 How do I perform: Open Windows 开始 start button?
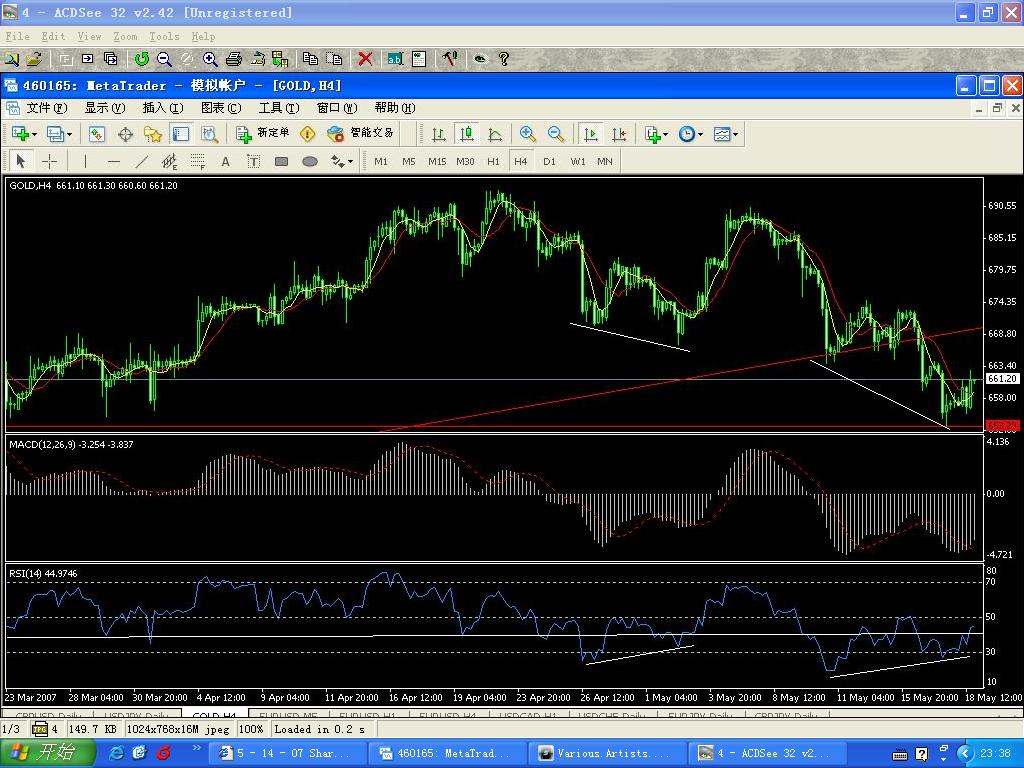click(x=48, y=752)
